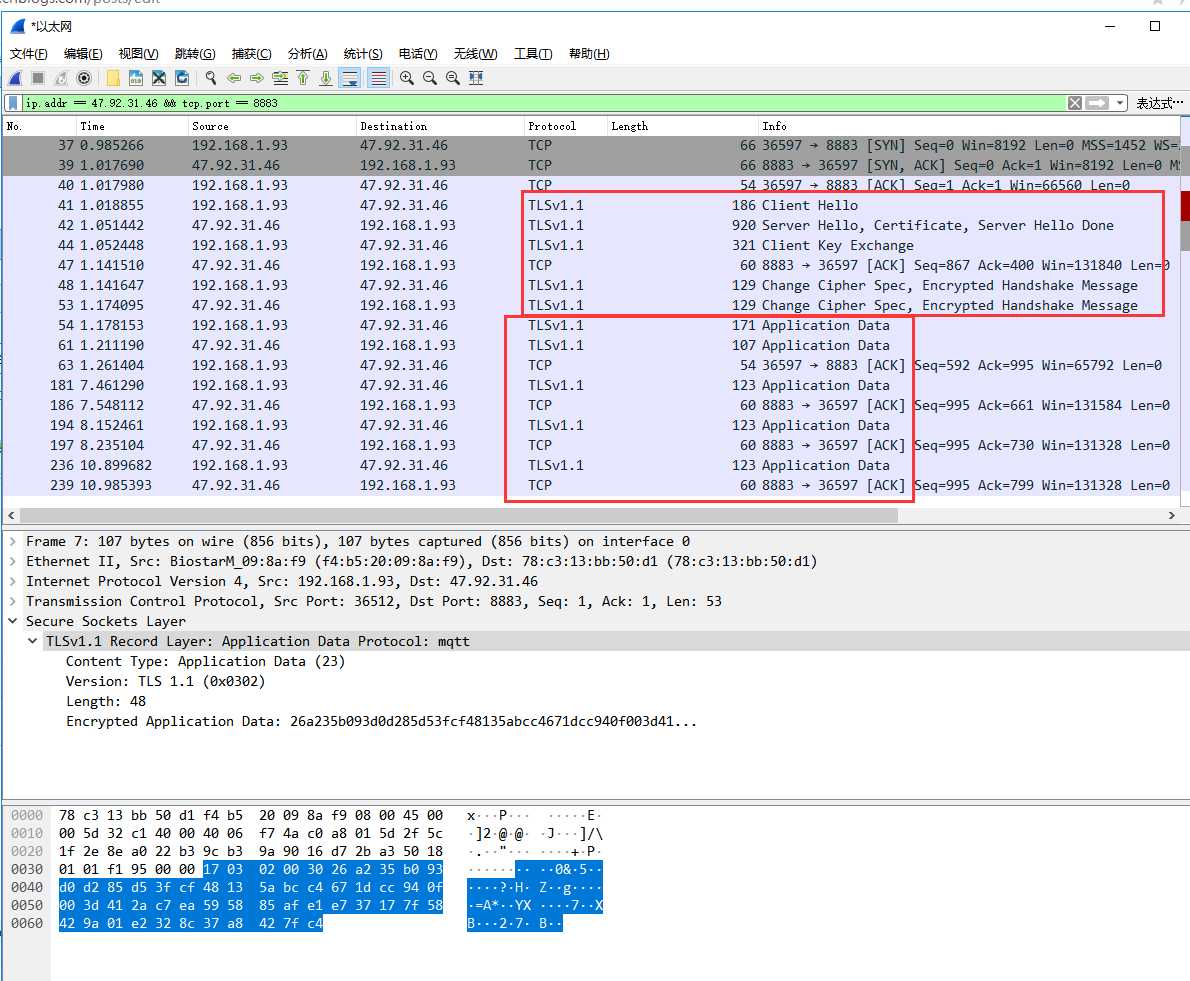
Task: Open the 视图(V) menu
Action: tap(138, 54)
